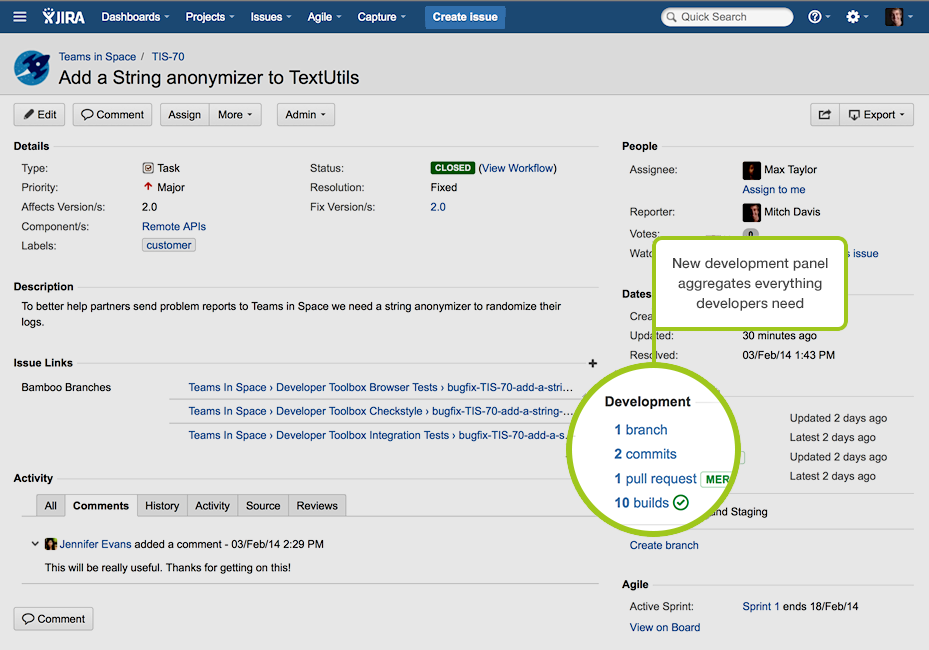Viewport: 929px width, 650px height.
Task: Click the bottom Comment button
Action: [x=53, y=619]
